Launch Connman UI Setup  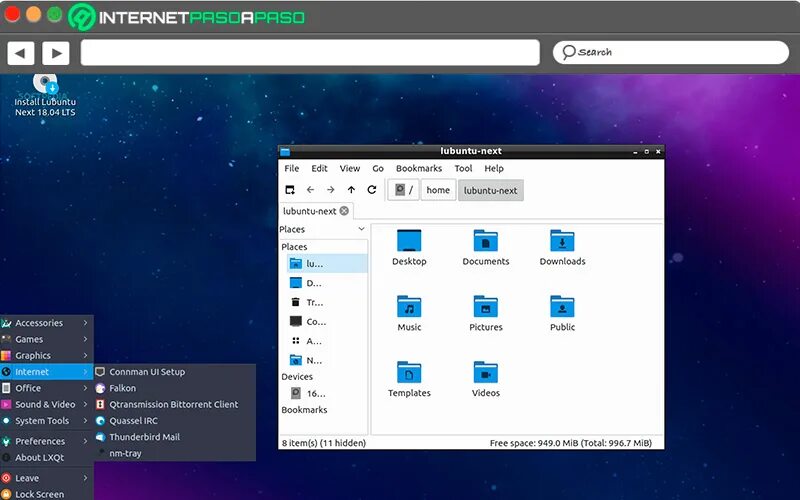(175, 372)
